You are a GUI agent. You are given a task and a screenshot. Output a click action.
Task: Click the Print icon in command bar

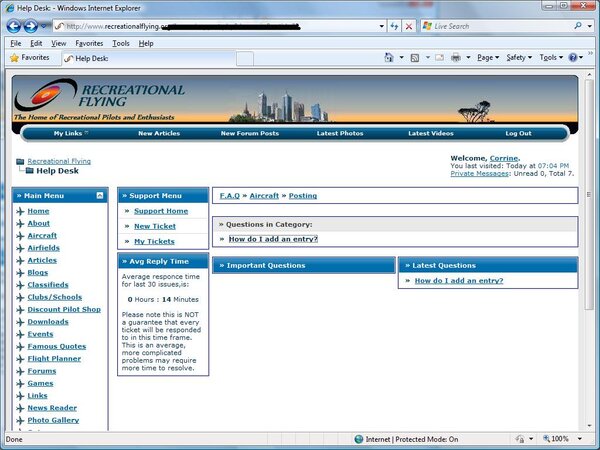(x=455, y=58)
